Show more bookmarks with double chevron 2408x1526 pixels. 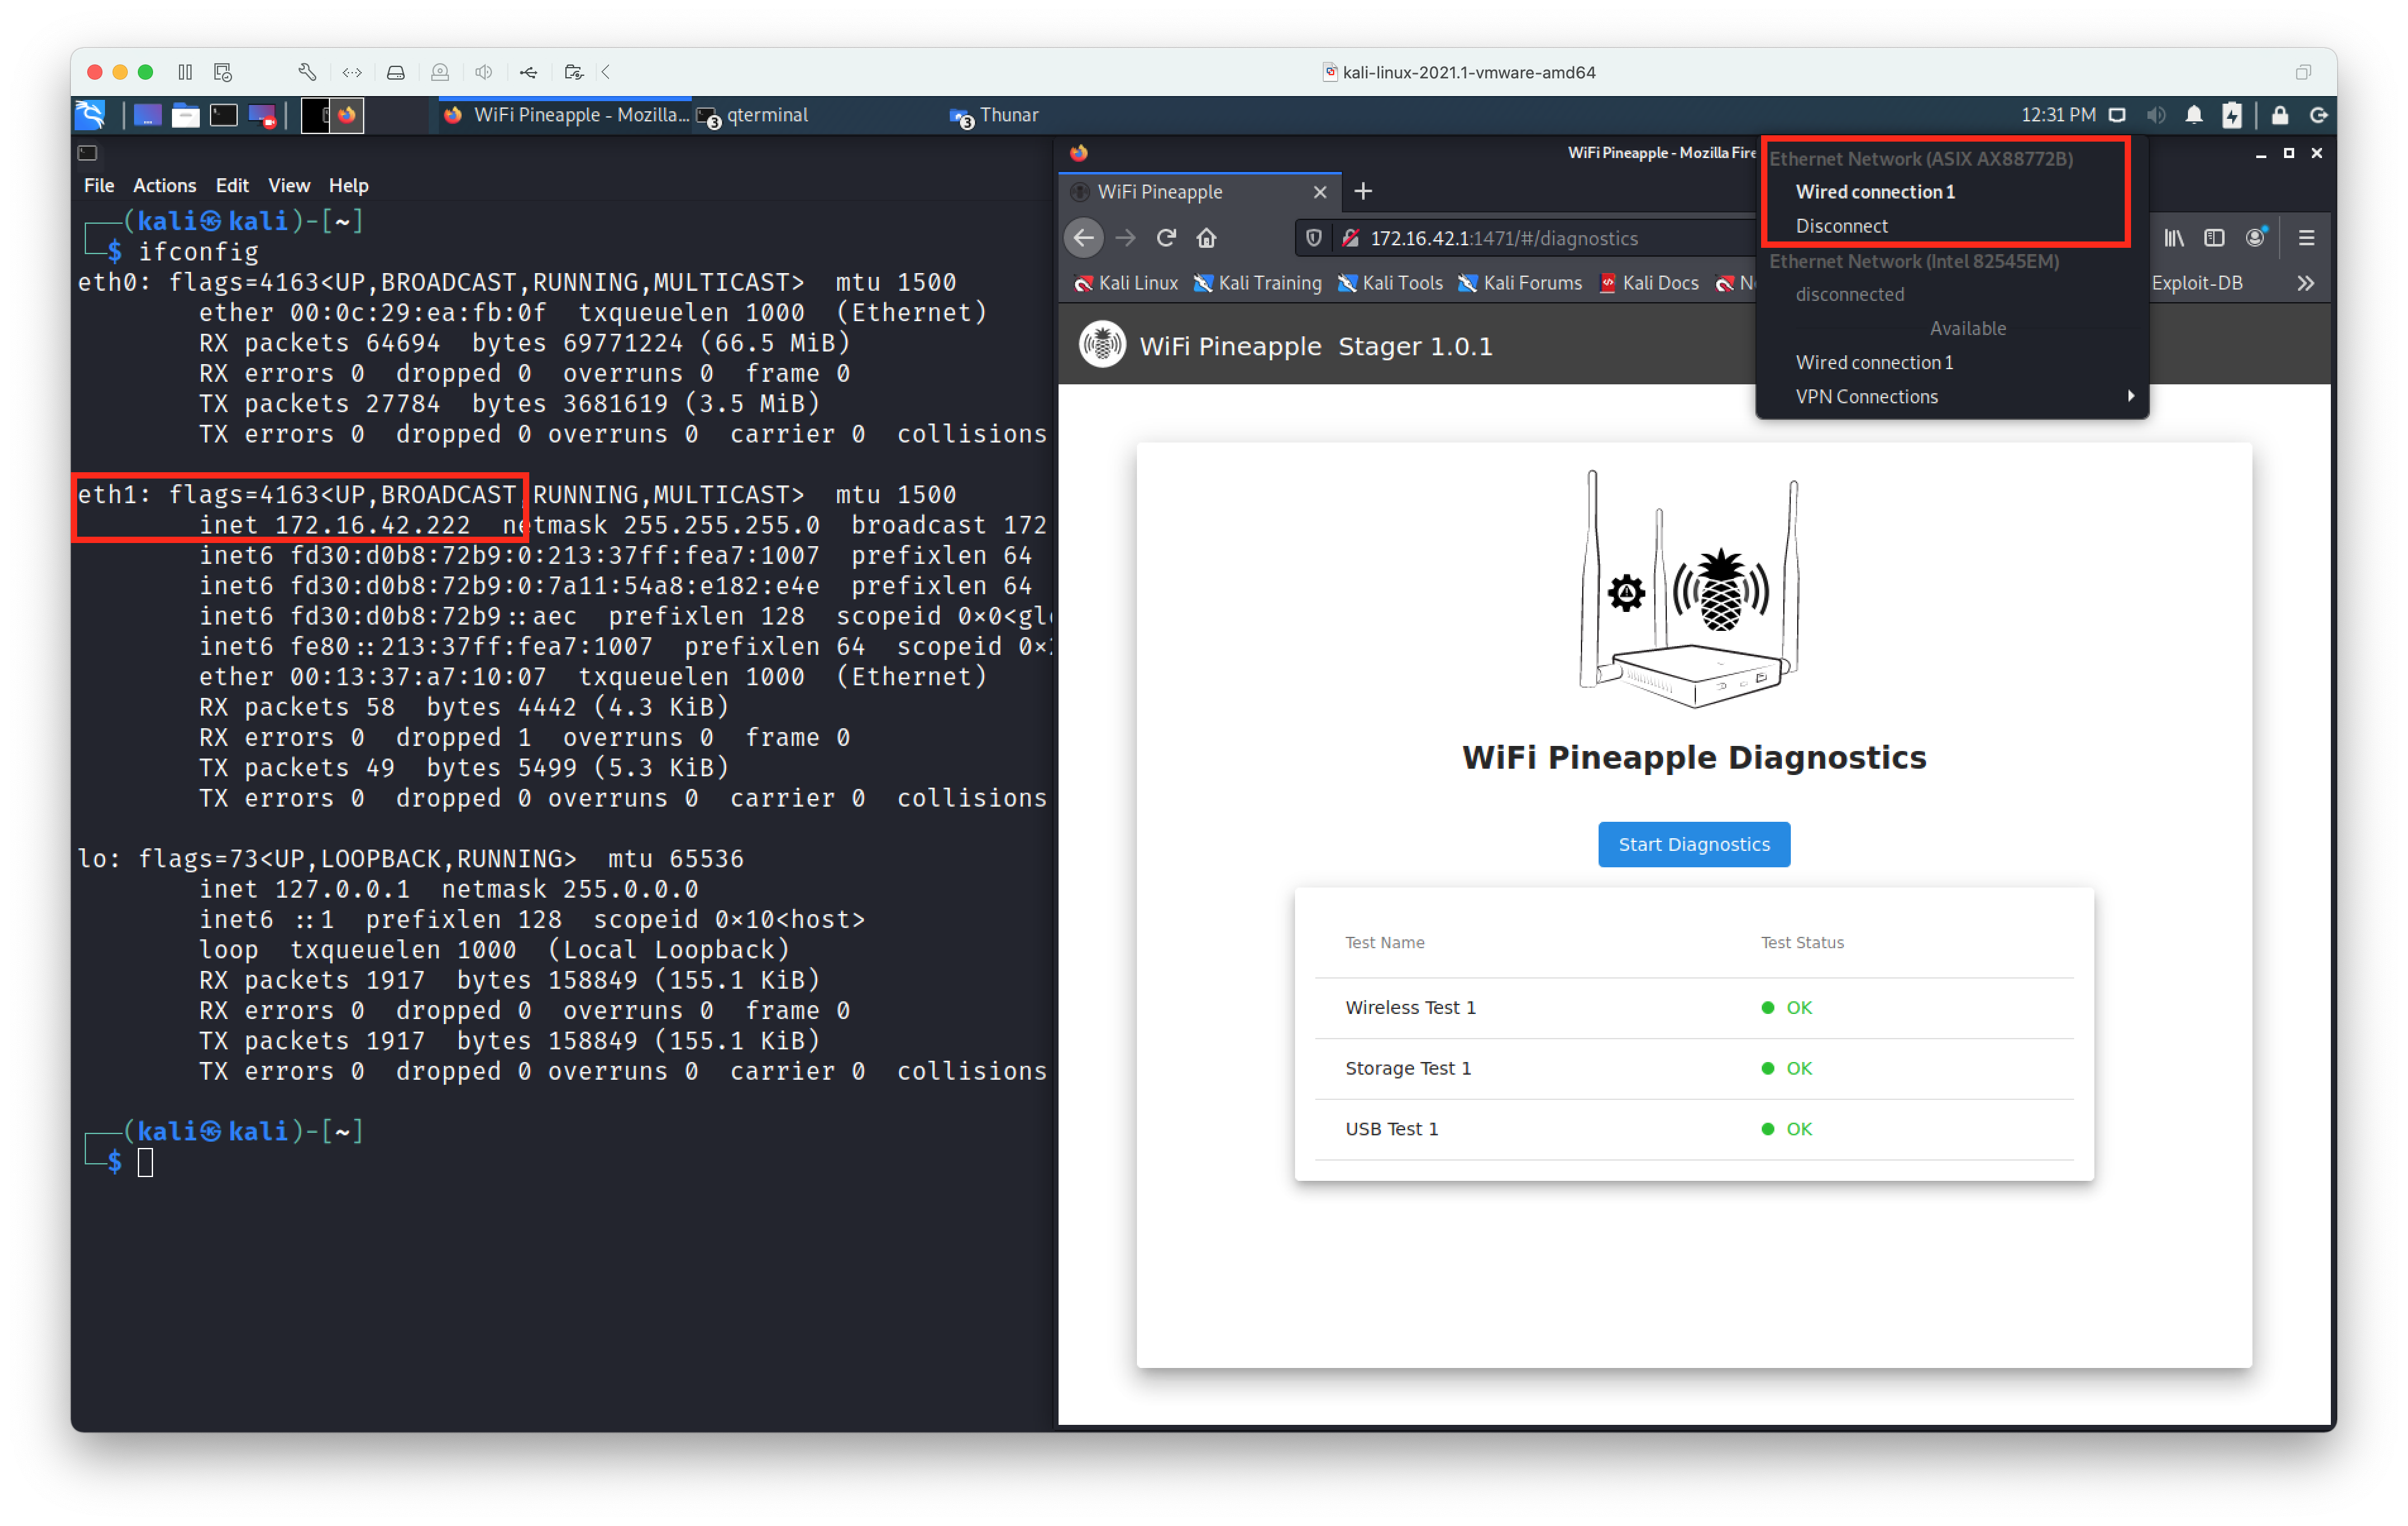coord(2306,283)
